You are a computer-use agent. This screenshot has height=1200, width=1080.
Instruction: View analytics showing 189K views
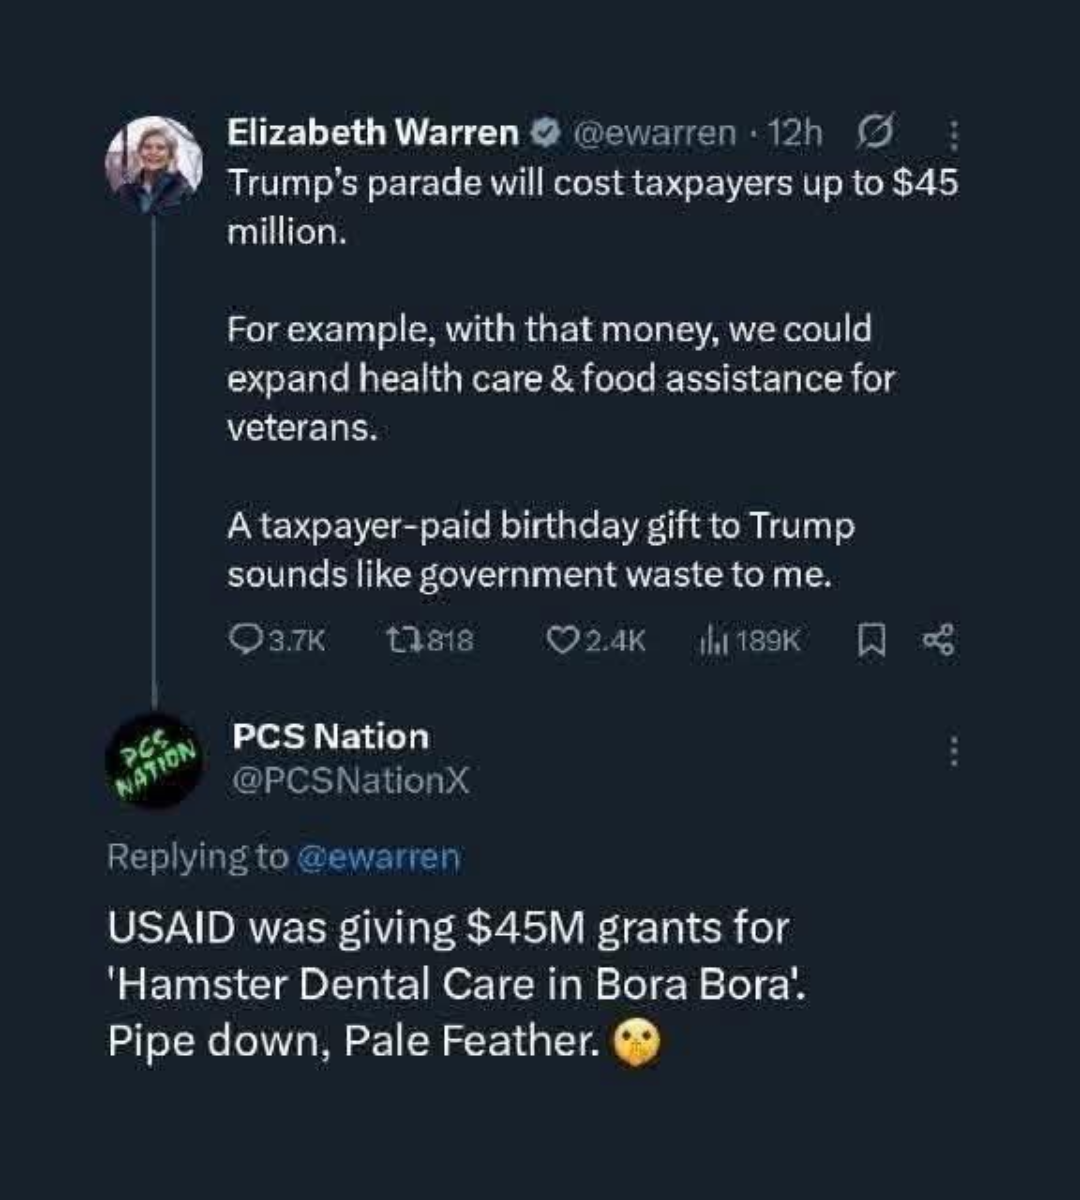[709, 640]
